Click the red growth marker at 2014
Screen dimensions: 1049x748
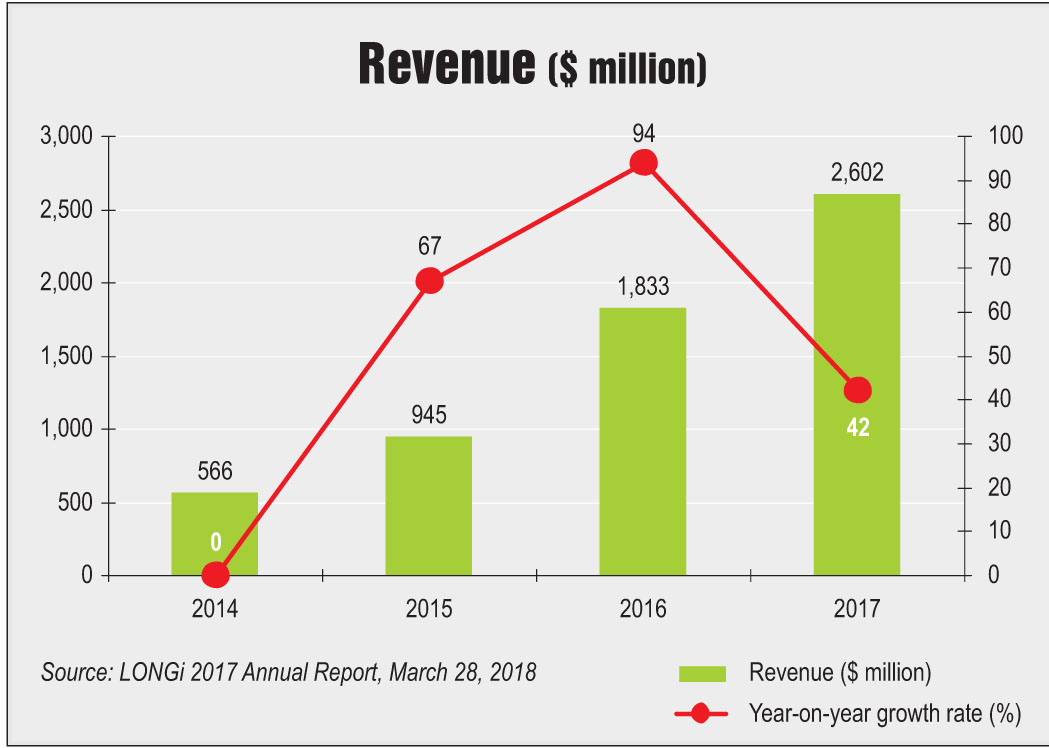click(215, 575)
